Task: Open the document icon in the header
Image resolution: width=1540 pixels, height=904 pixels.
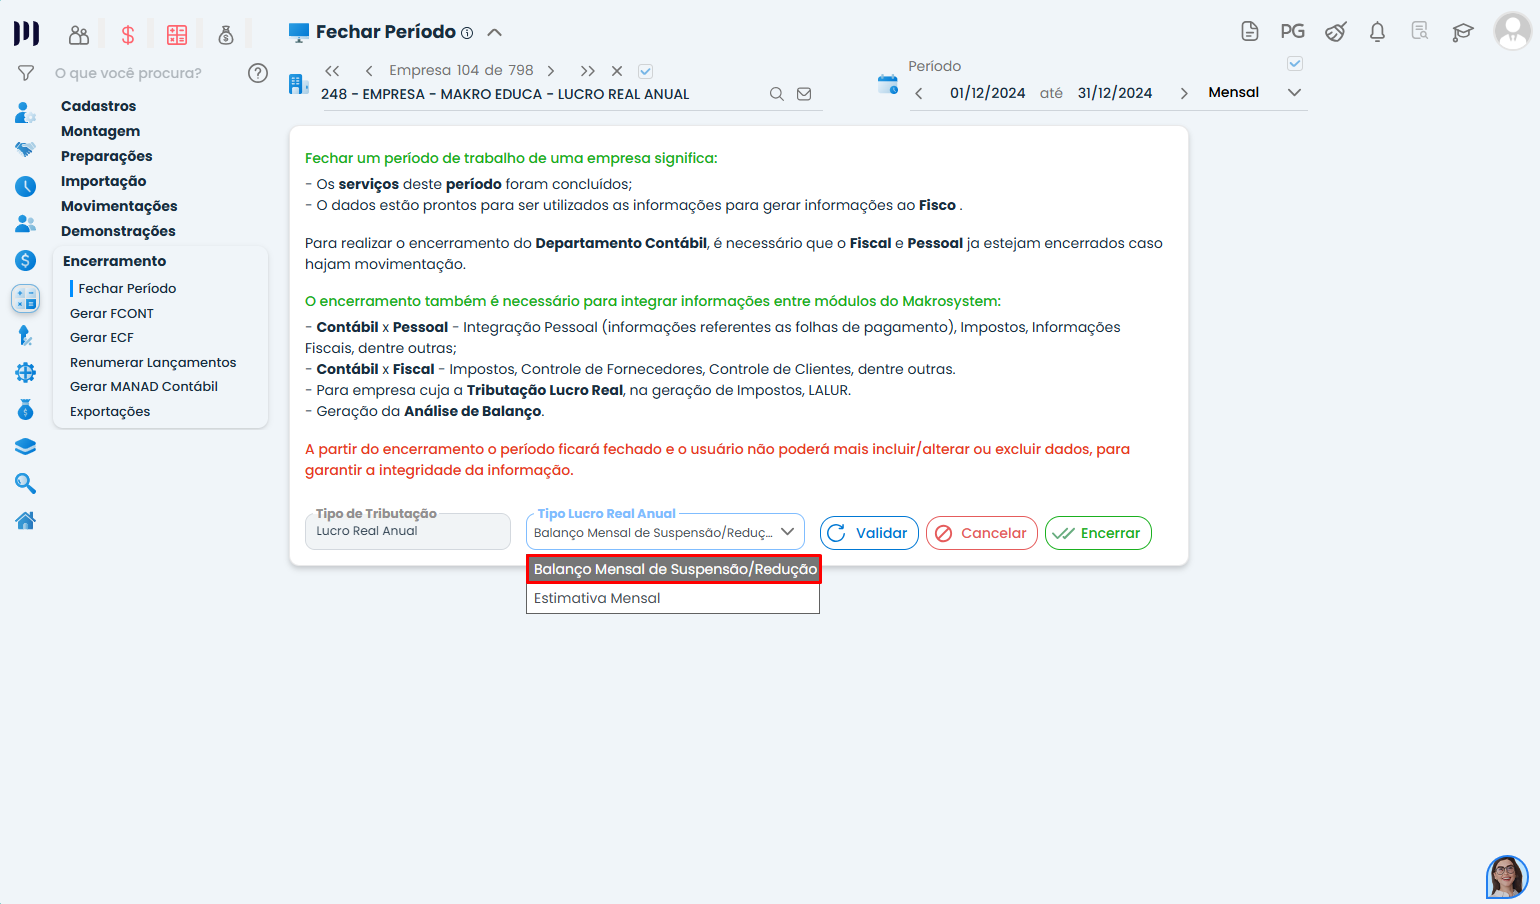Action: [x=1250, y=31]
